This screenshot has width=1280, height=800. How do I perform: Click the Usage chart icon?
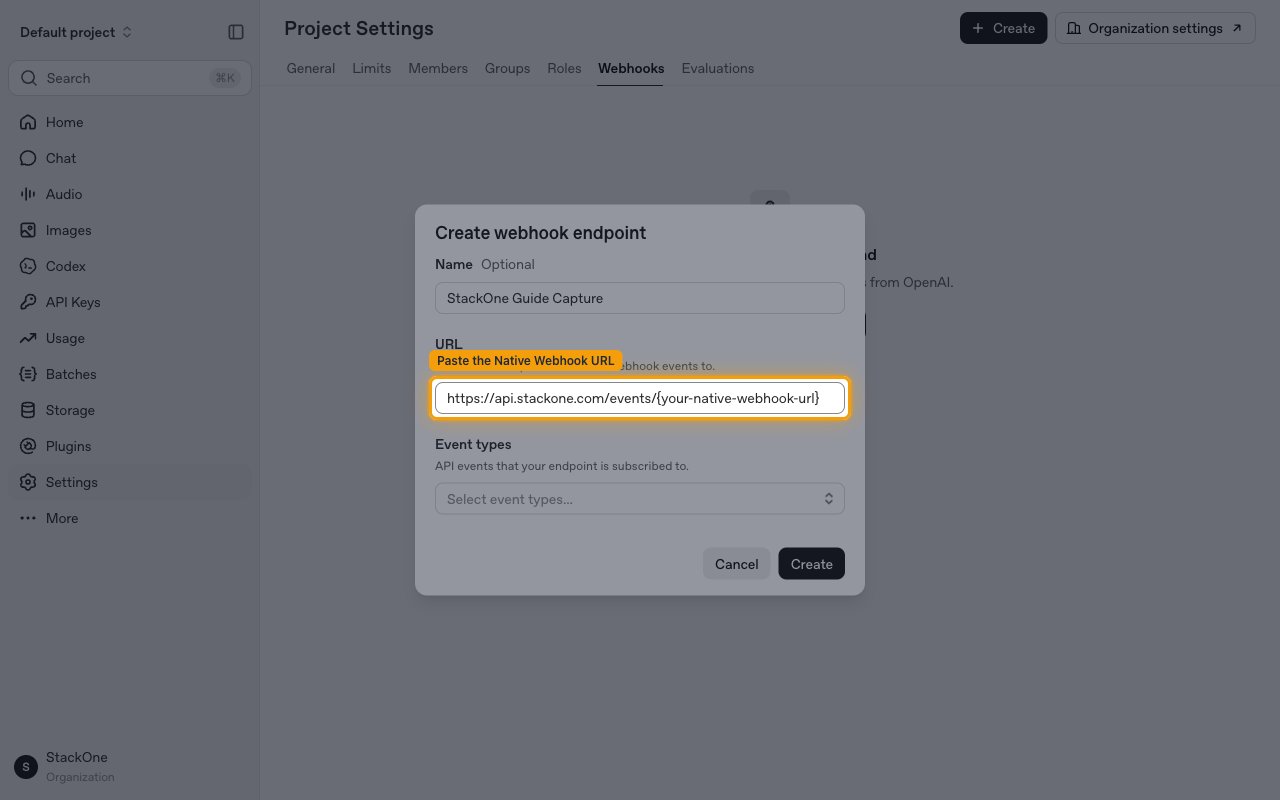[28, 338]
